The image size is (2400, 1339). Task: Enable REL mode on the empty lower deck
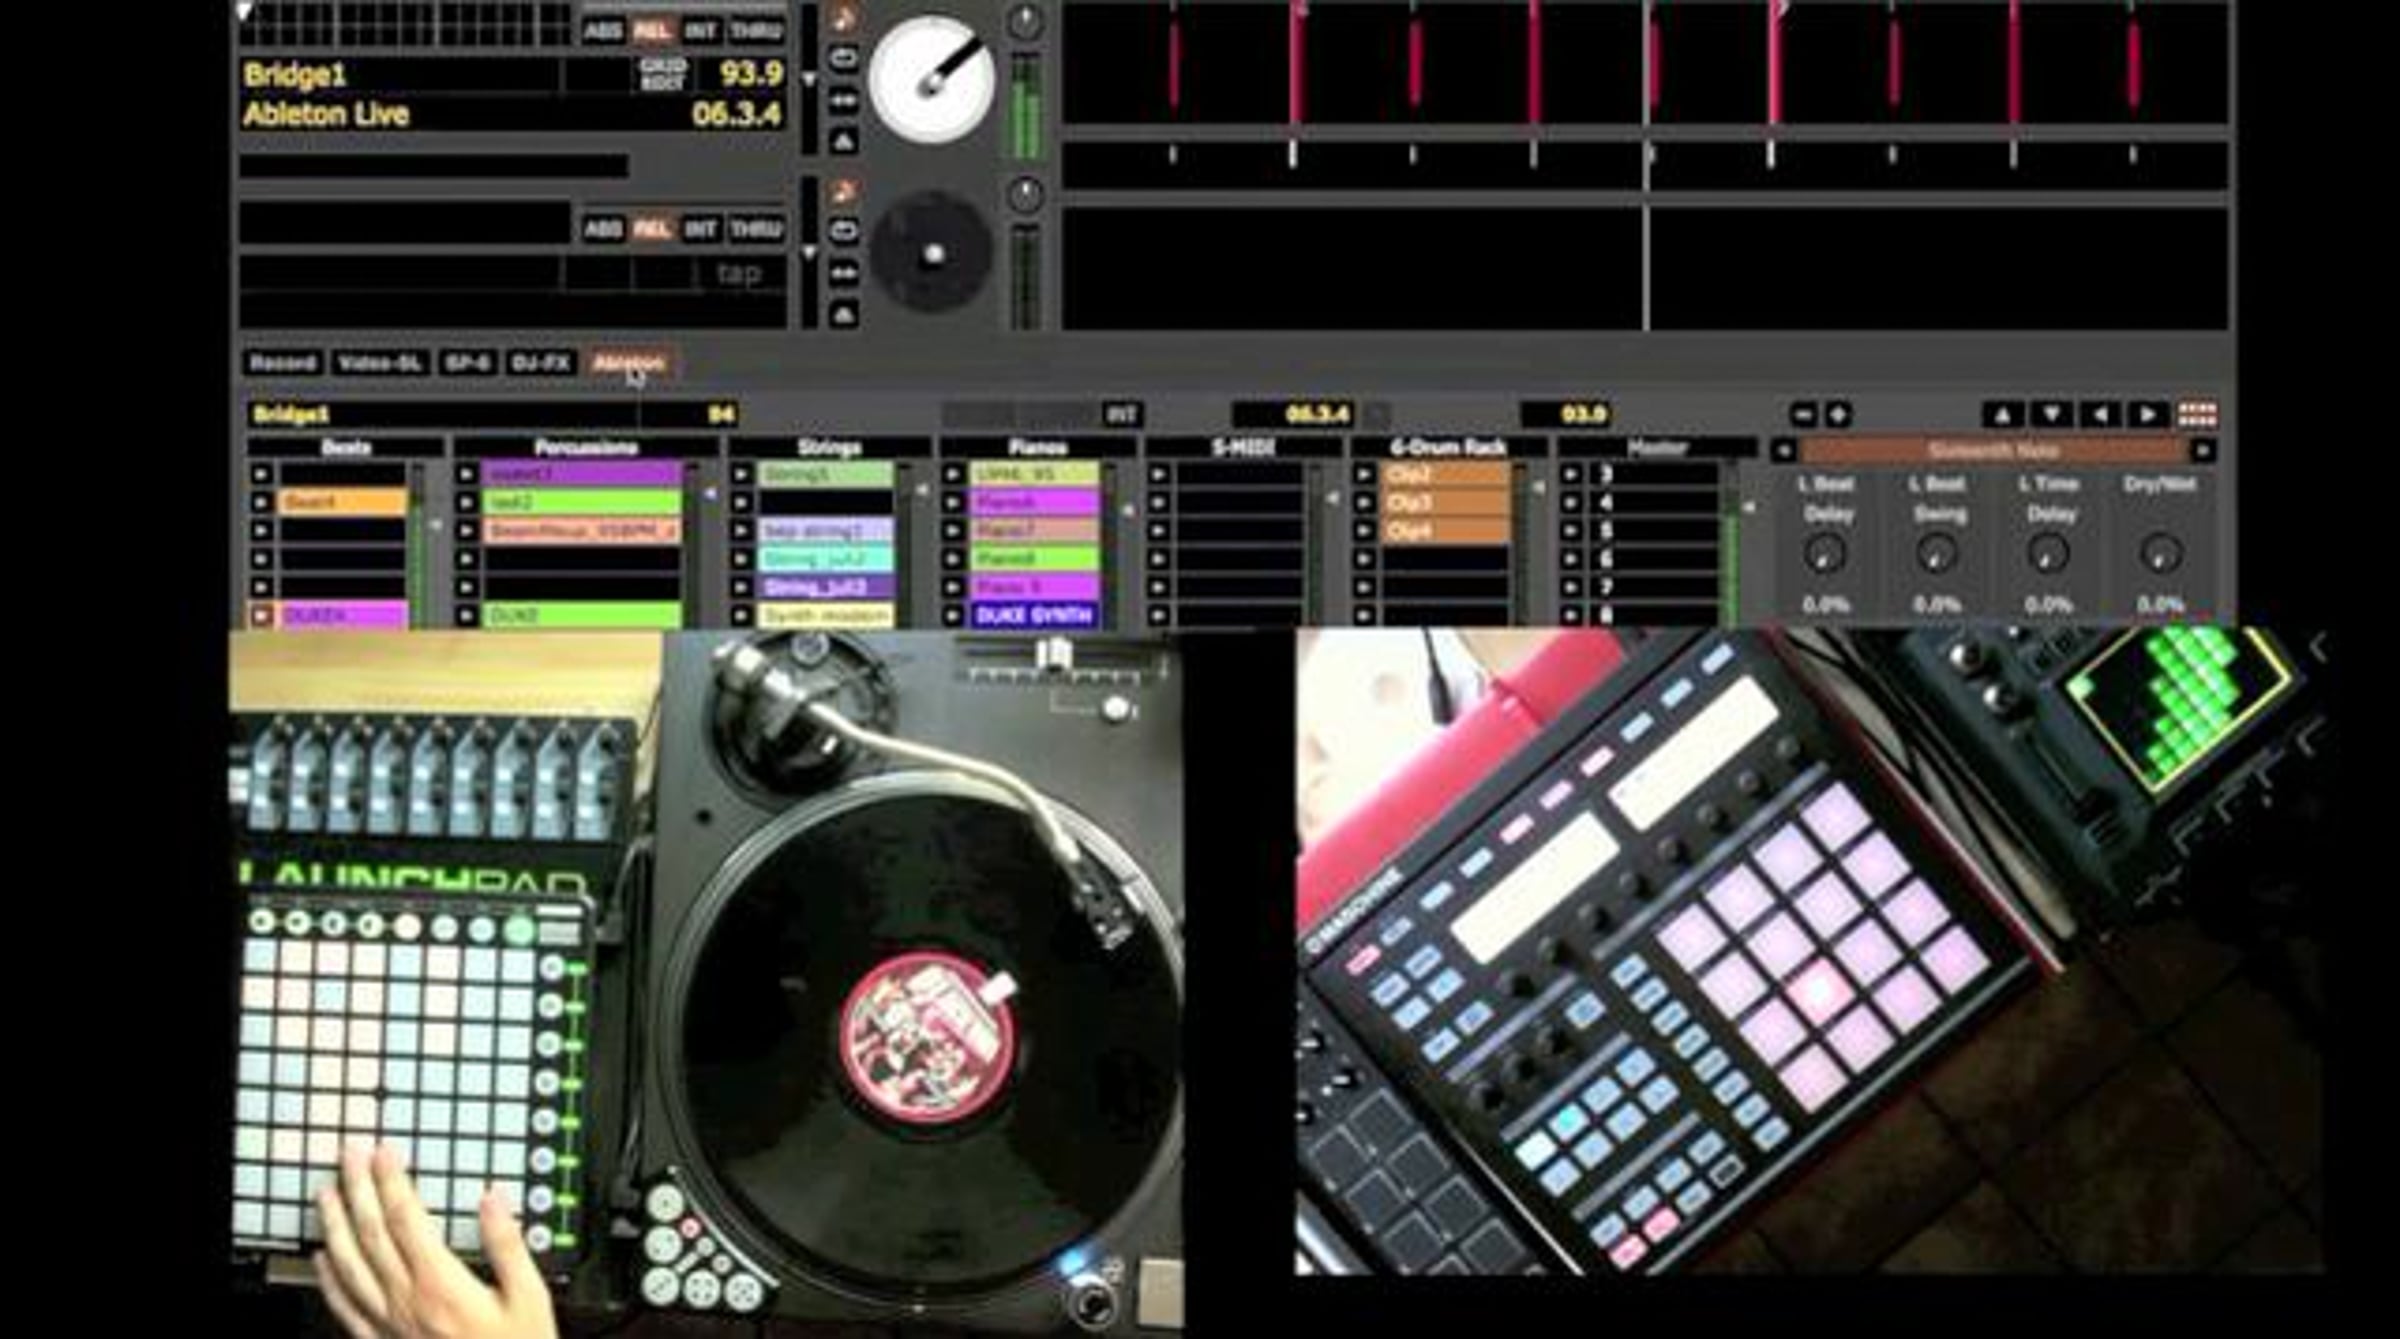tap(652, 230)
